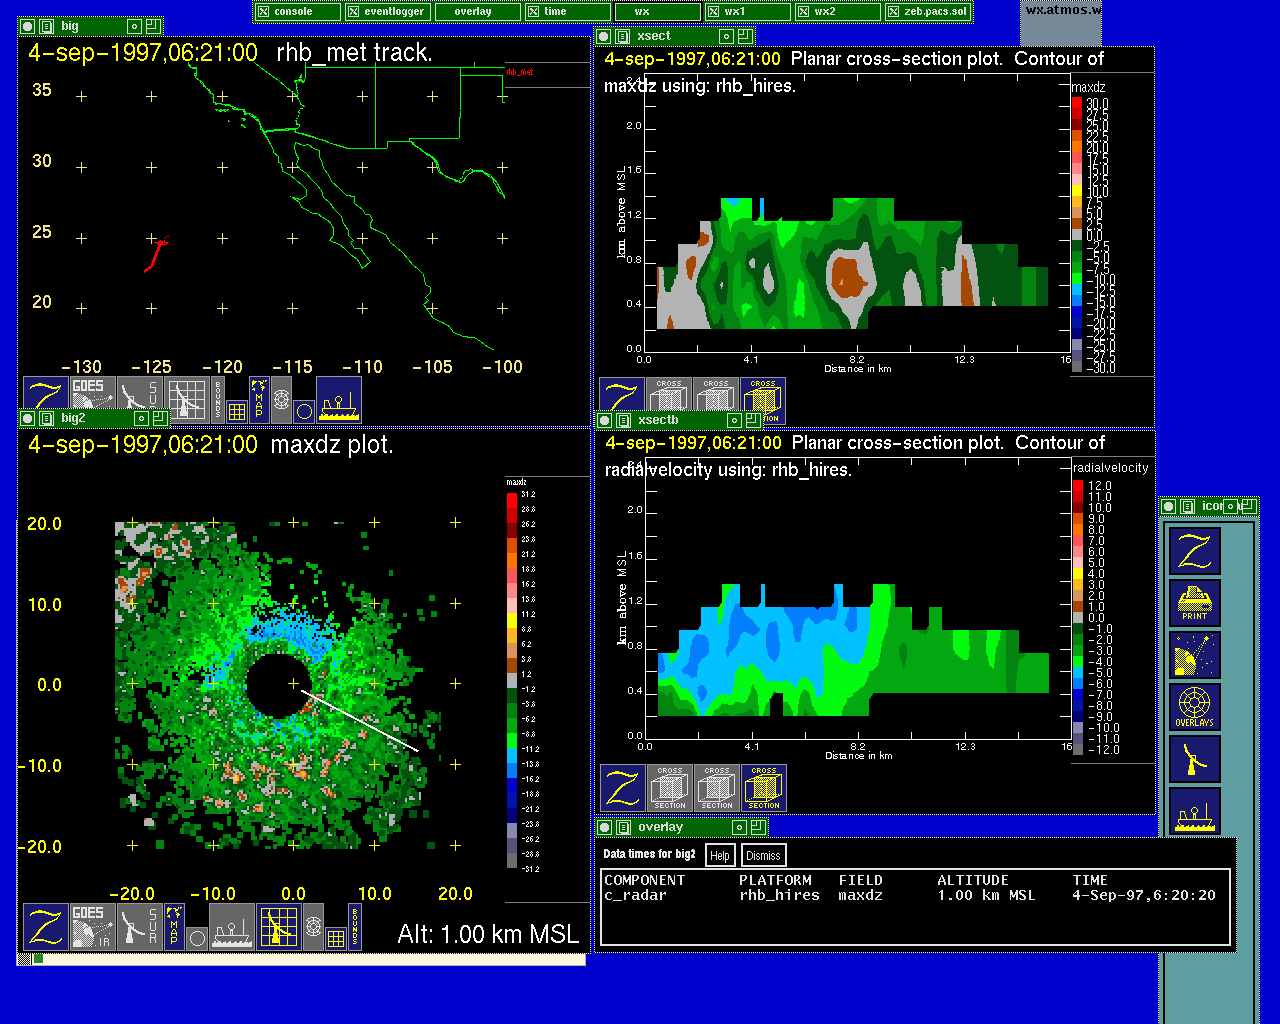Click the SUR radar scan icon in big2

coord(139,927)
